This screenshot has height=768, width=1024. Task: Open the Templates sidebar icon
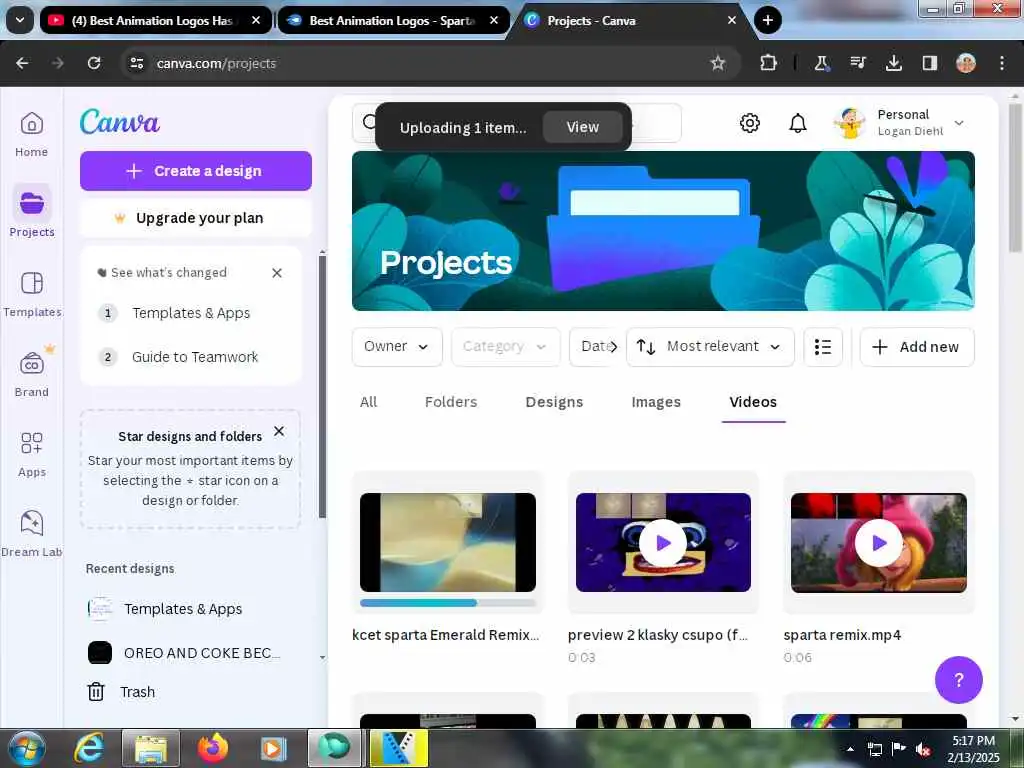tap(31, 283)
